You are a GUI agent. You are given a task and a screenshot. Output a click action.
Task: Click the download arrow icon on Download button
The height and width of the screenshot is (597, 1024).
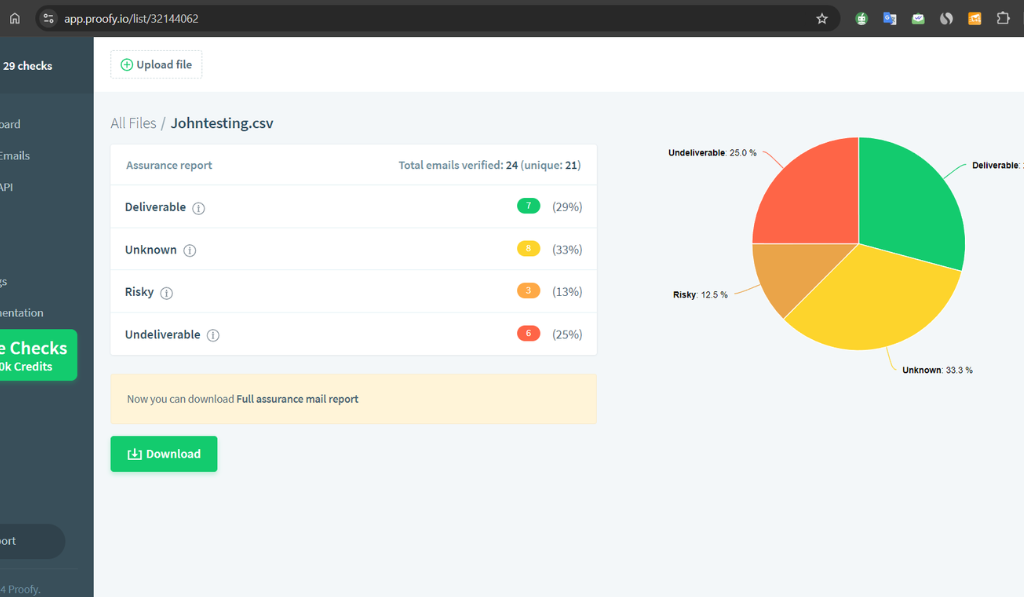pos(135,454)
